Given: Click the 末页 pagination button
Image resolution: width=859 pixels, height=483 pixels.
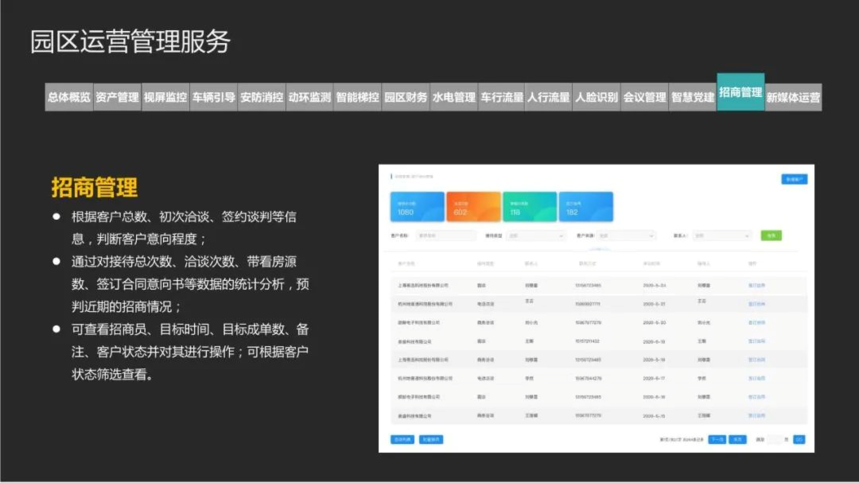Looking at the screenshot, I should pos(737,440).
